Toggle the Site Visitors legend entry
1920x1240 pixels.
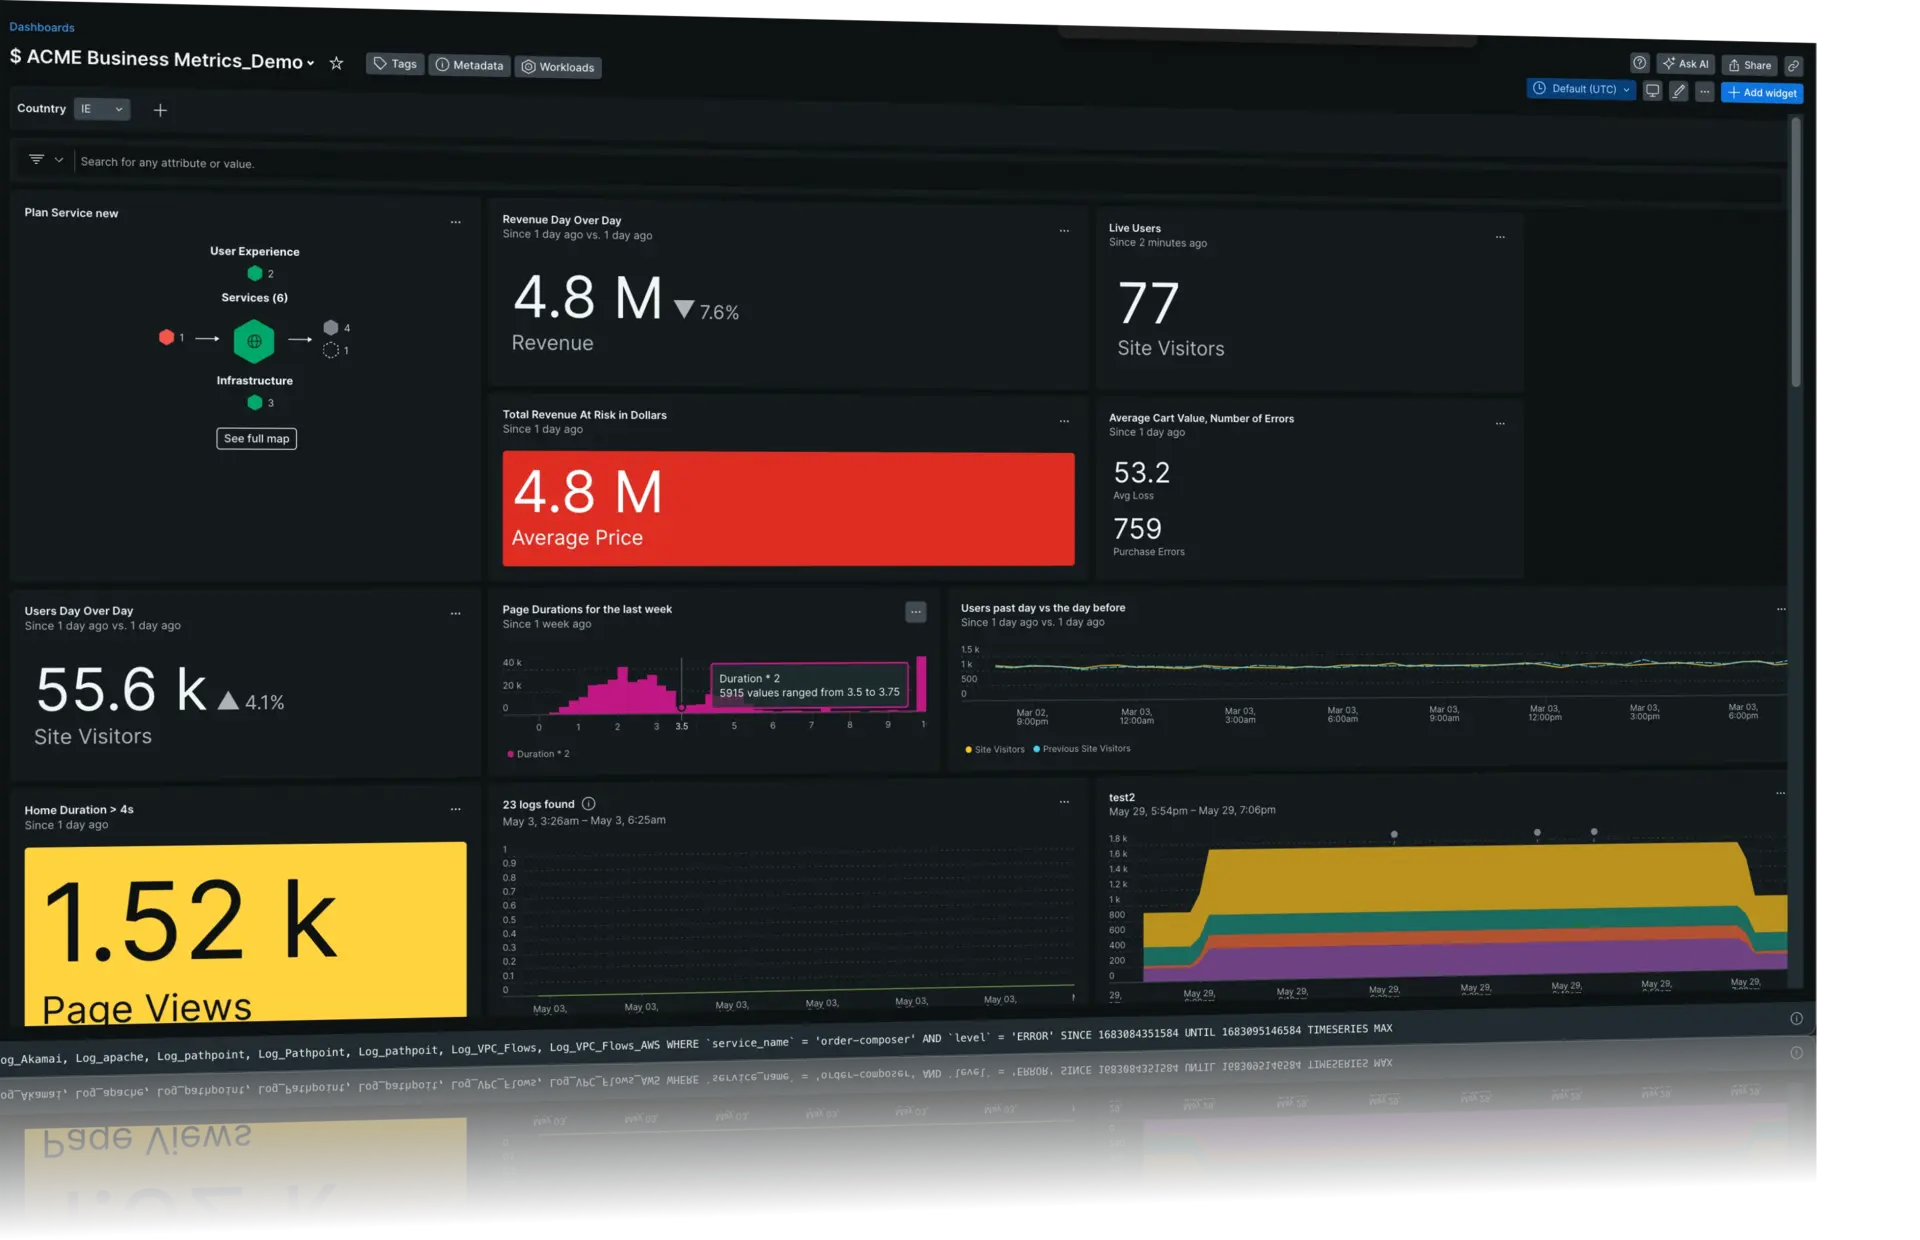[x=994, y=748]
